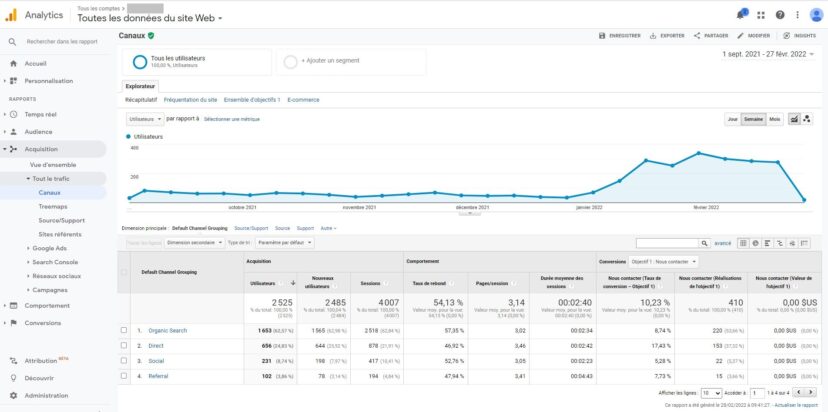Open the Google apps grid
The image size is (828, 412).
(x=761, y=15)
